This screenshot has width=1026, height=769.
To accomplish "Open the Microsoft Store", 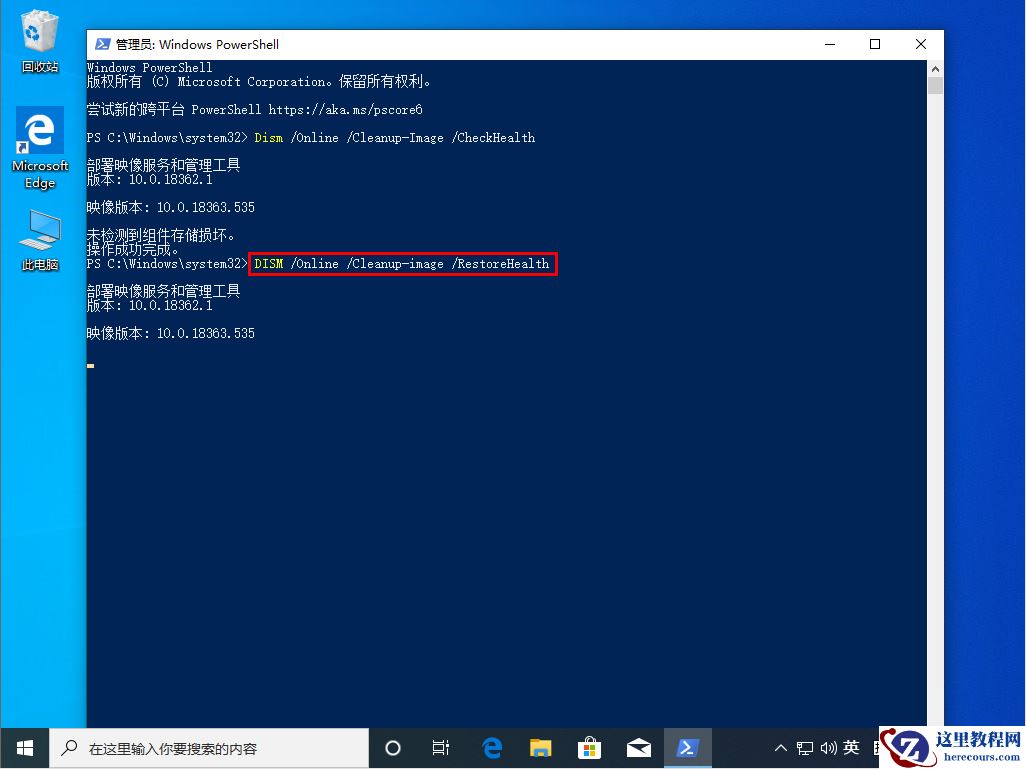I will coord(590,747).
